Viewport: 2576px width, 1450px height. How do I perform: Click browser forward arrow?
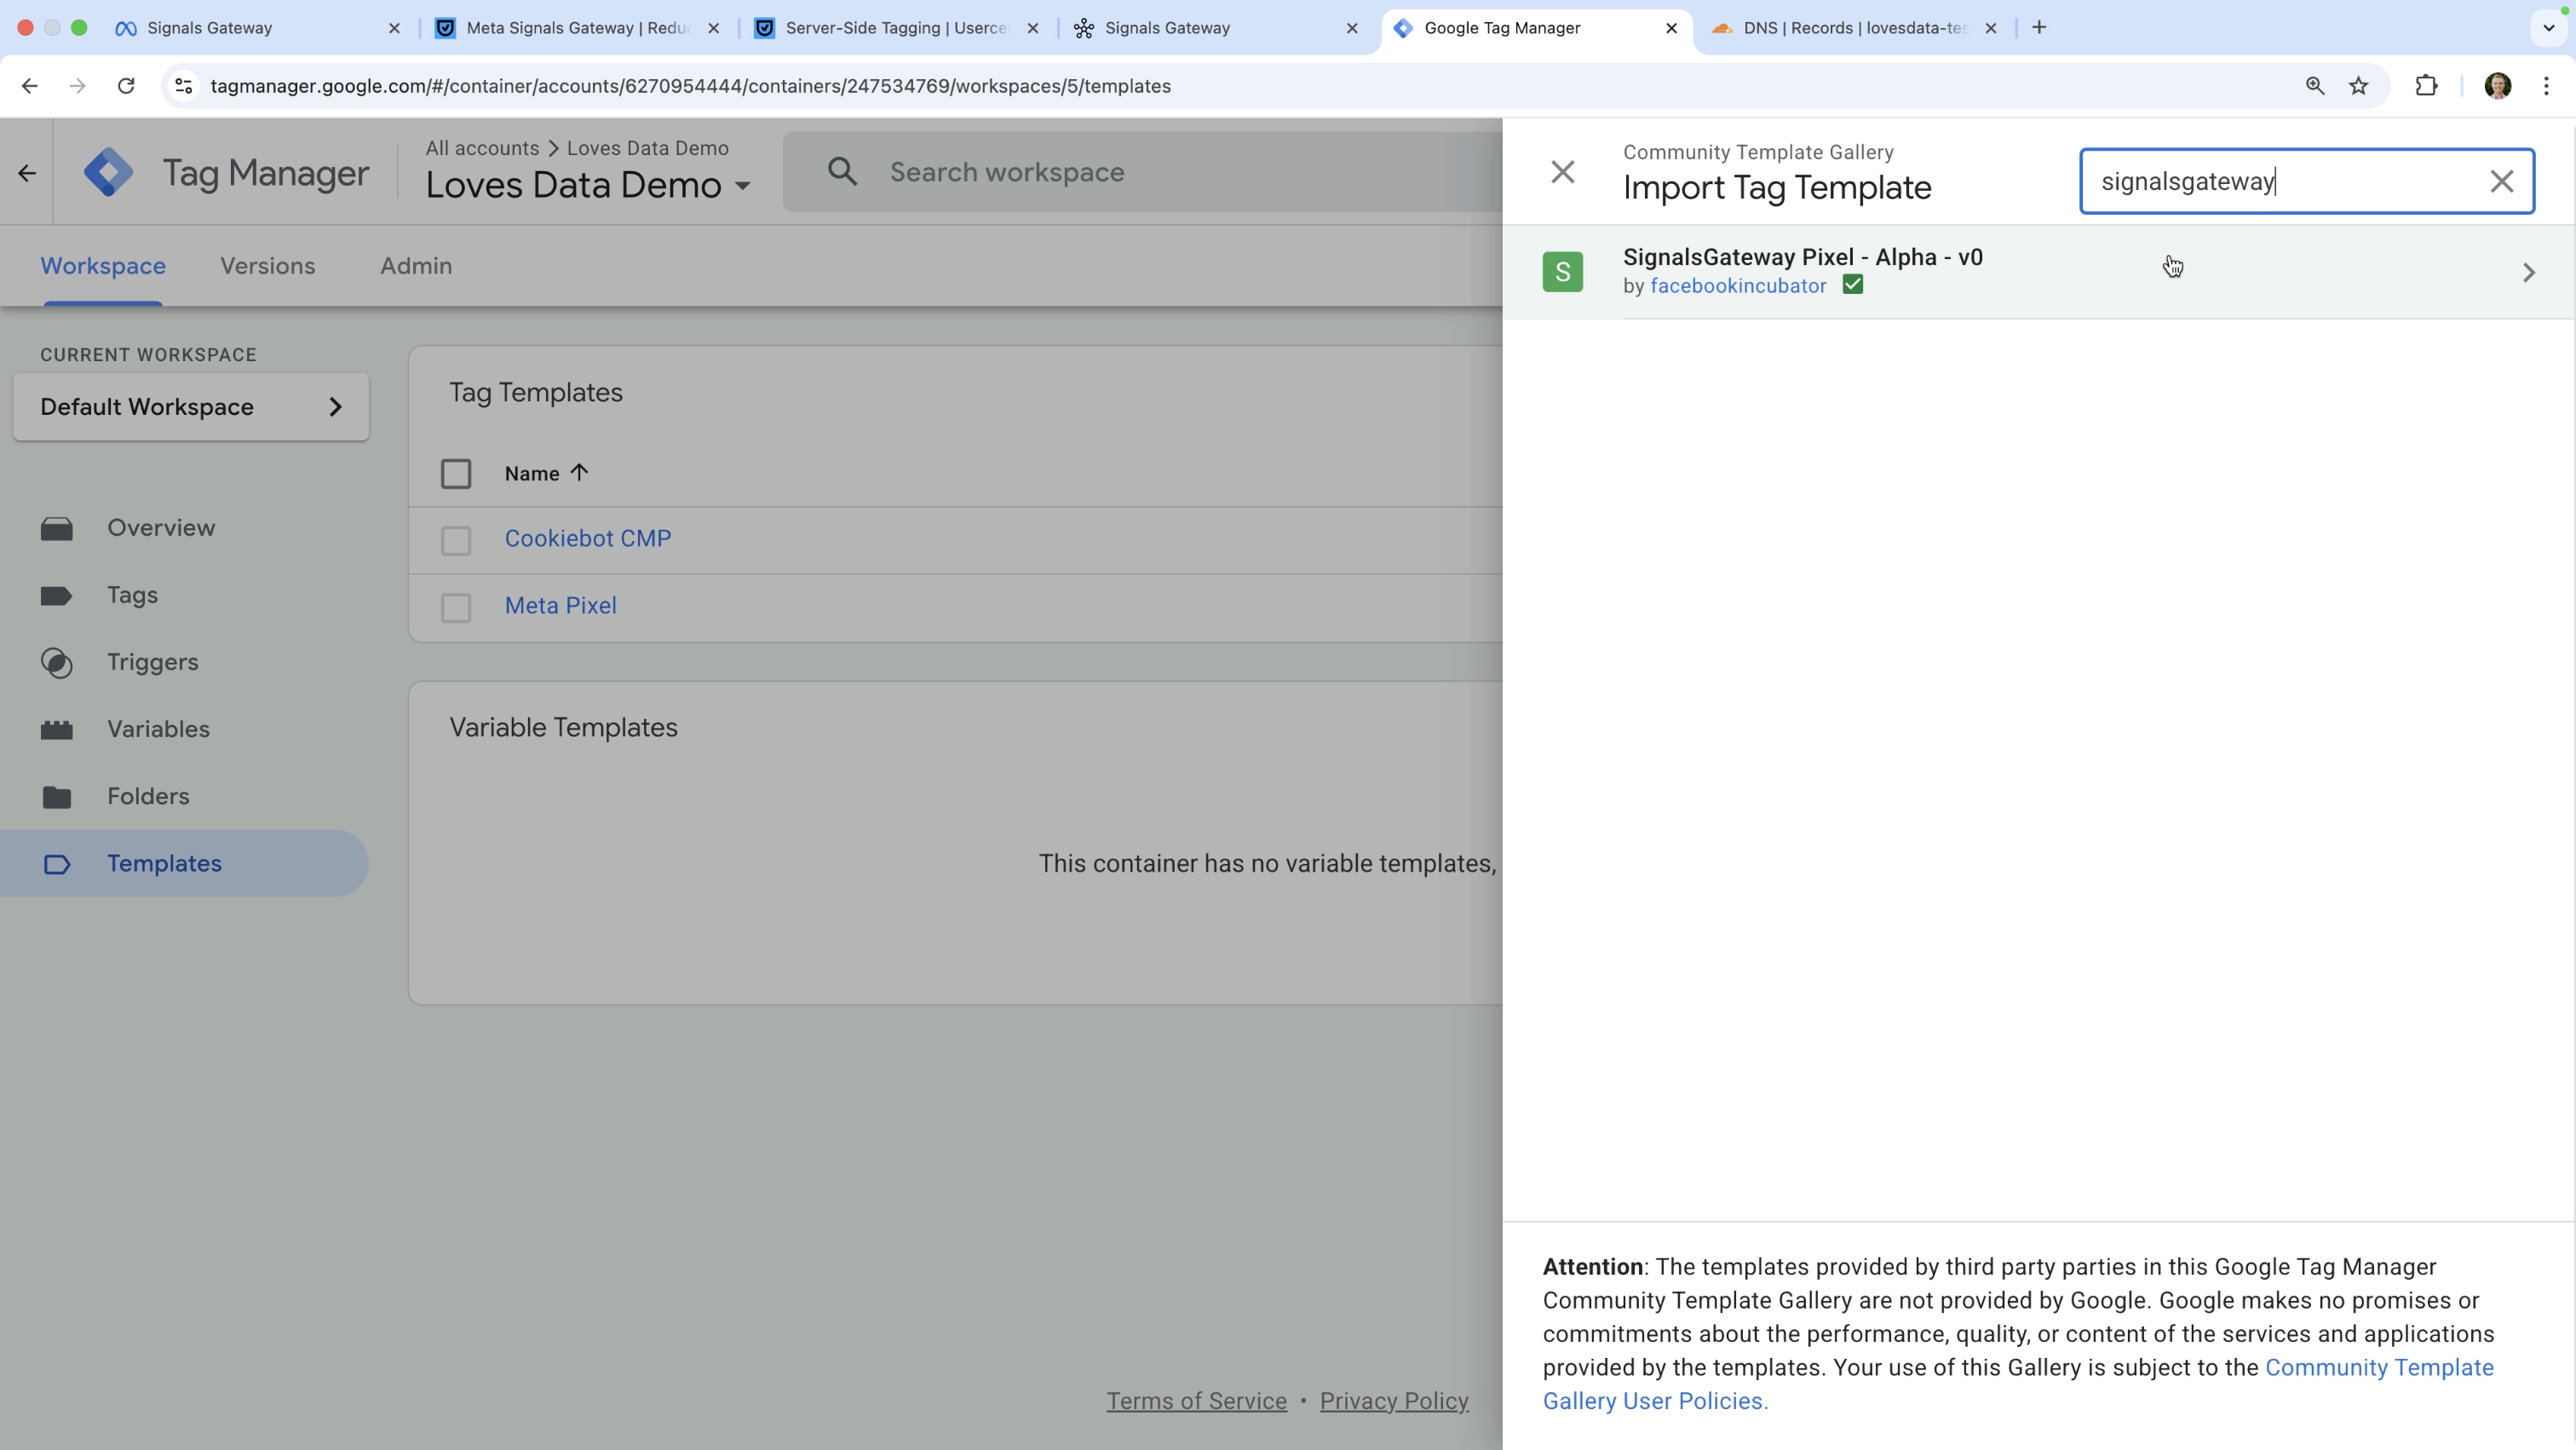click(77, 86)
